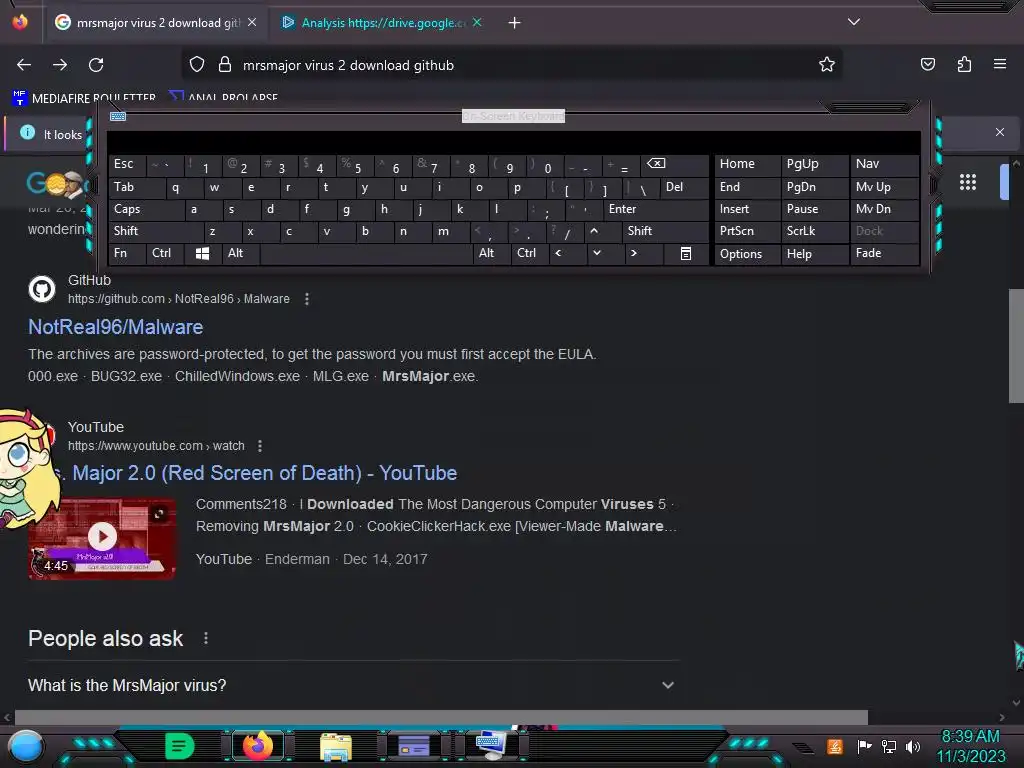Click the vertical page scrollbar thumb
Image resolution: width=1024 pixels, height=768 pixels.
1016,347
